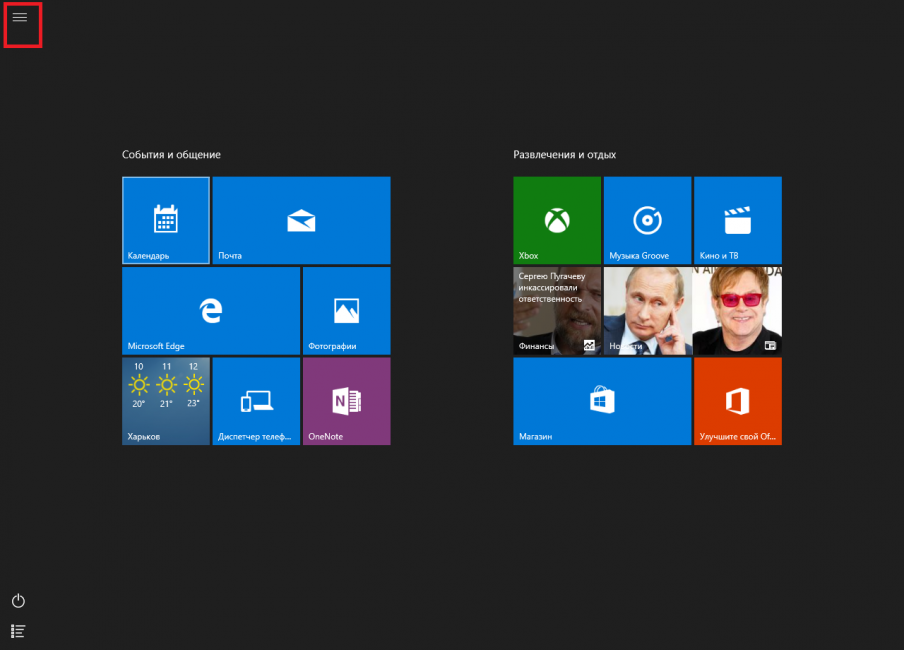
Task: Open the live tile showing man in red glasses
Action: pos(738,311)
